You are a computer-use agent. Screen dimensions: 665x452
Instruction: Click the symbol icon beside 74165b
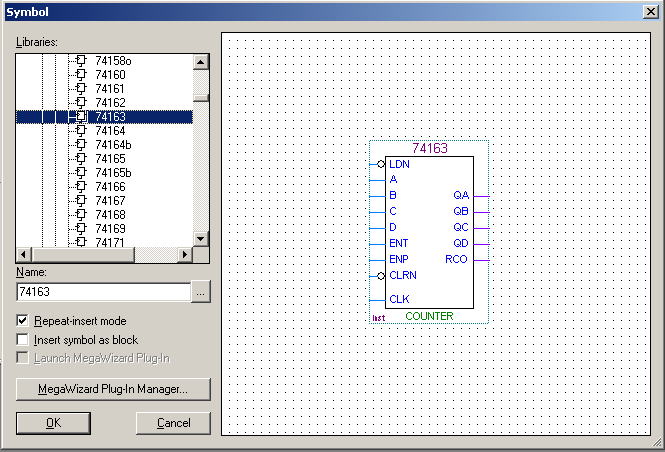click(81, 173)
